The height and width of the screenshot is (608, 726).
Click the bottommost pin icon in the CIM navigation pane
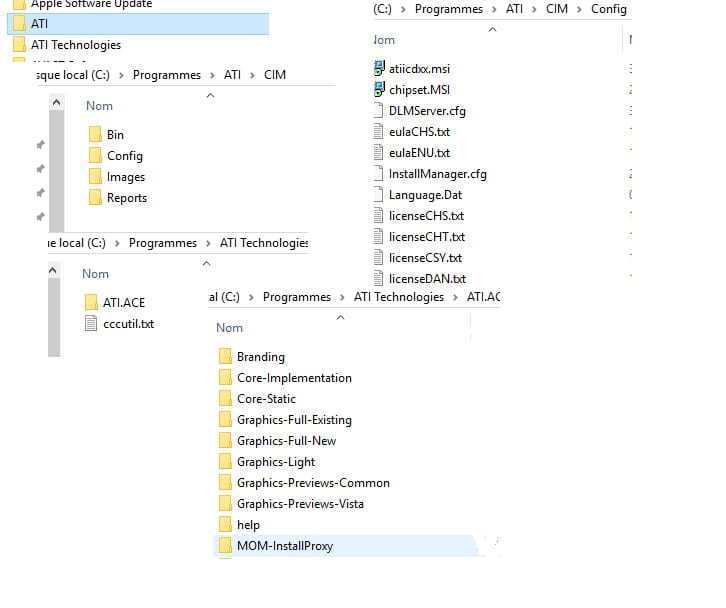[x=41, y=216]
